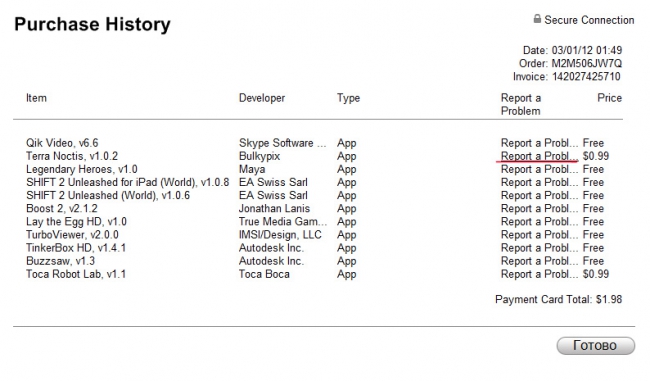650x381 pixels.
Task: Report a problem for Terra Noctis
Action: pos(539,156)
